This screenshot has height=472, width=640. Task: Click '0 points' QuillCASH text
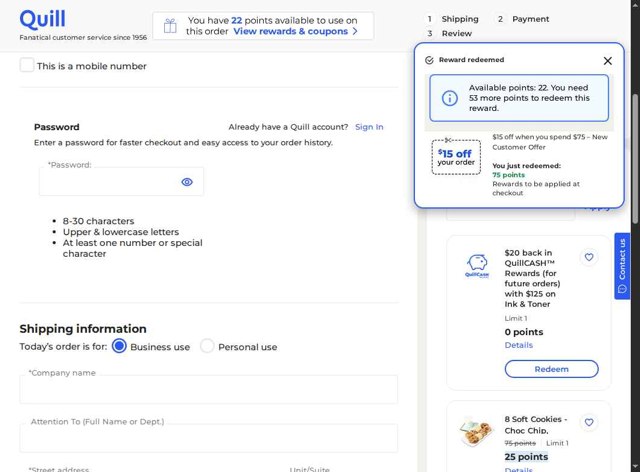pos(524,332)
